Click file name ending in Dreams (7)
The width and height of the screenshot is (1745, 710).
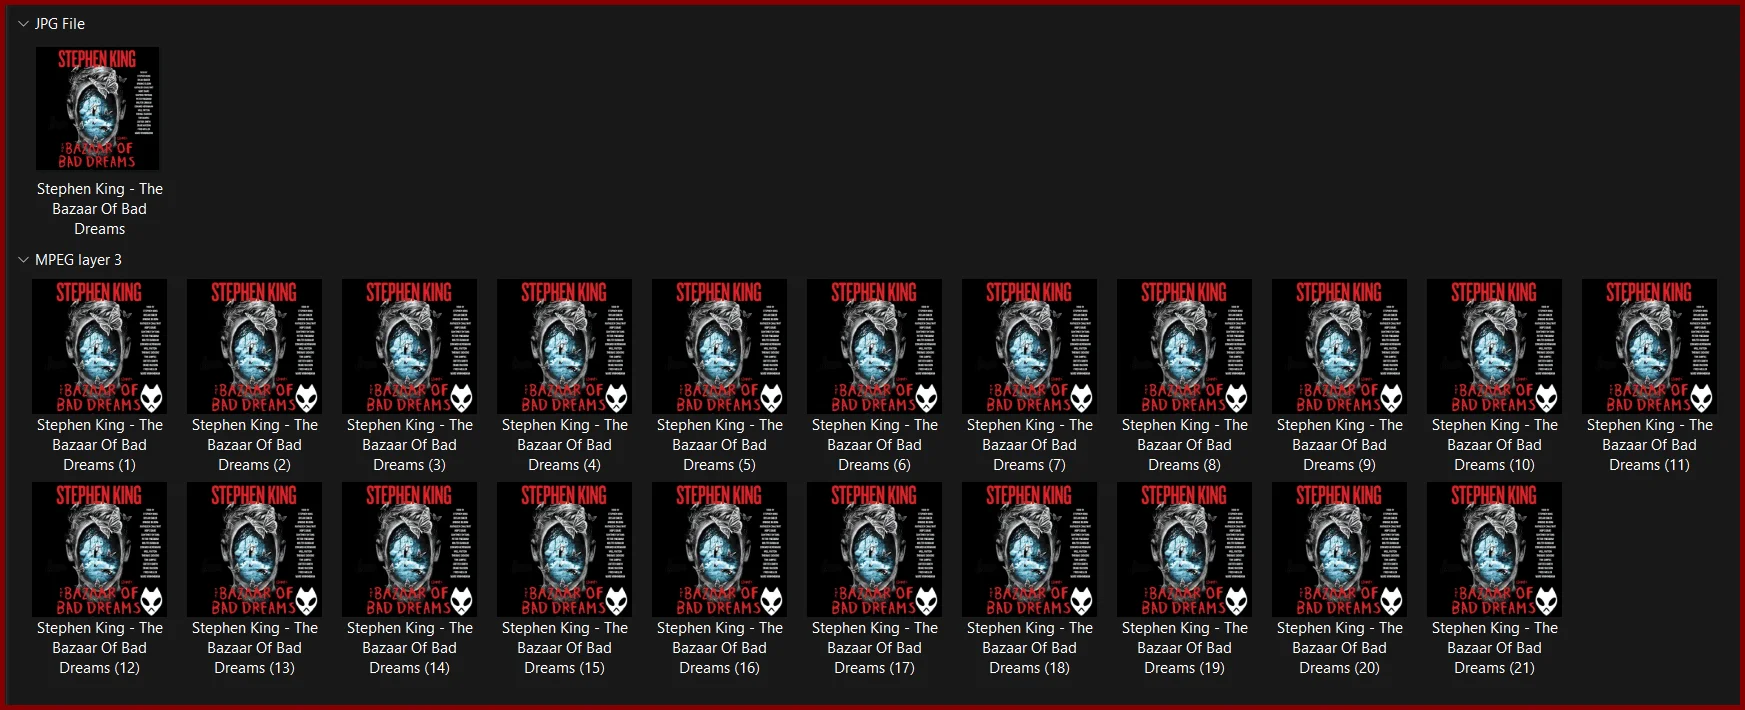(1029, 445)
